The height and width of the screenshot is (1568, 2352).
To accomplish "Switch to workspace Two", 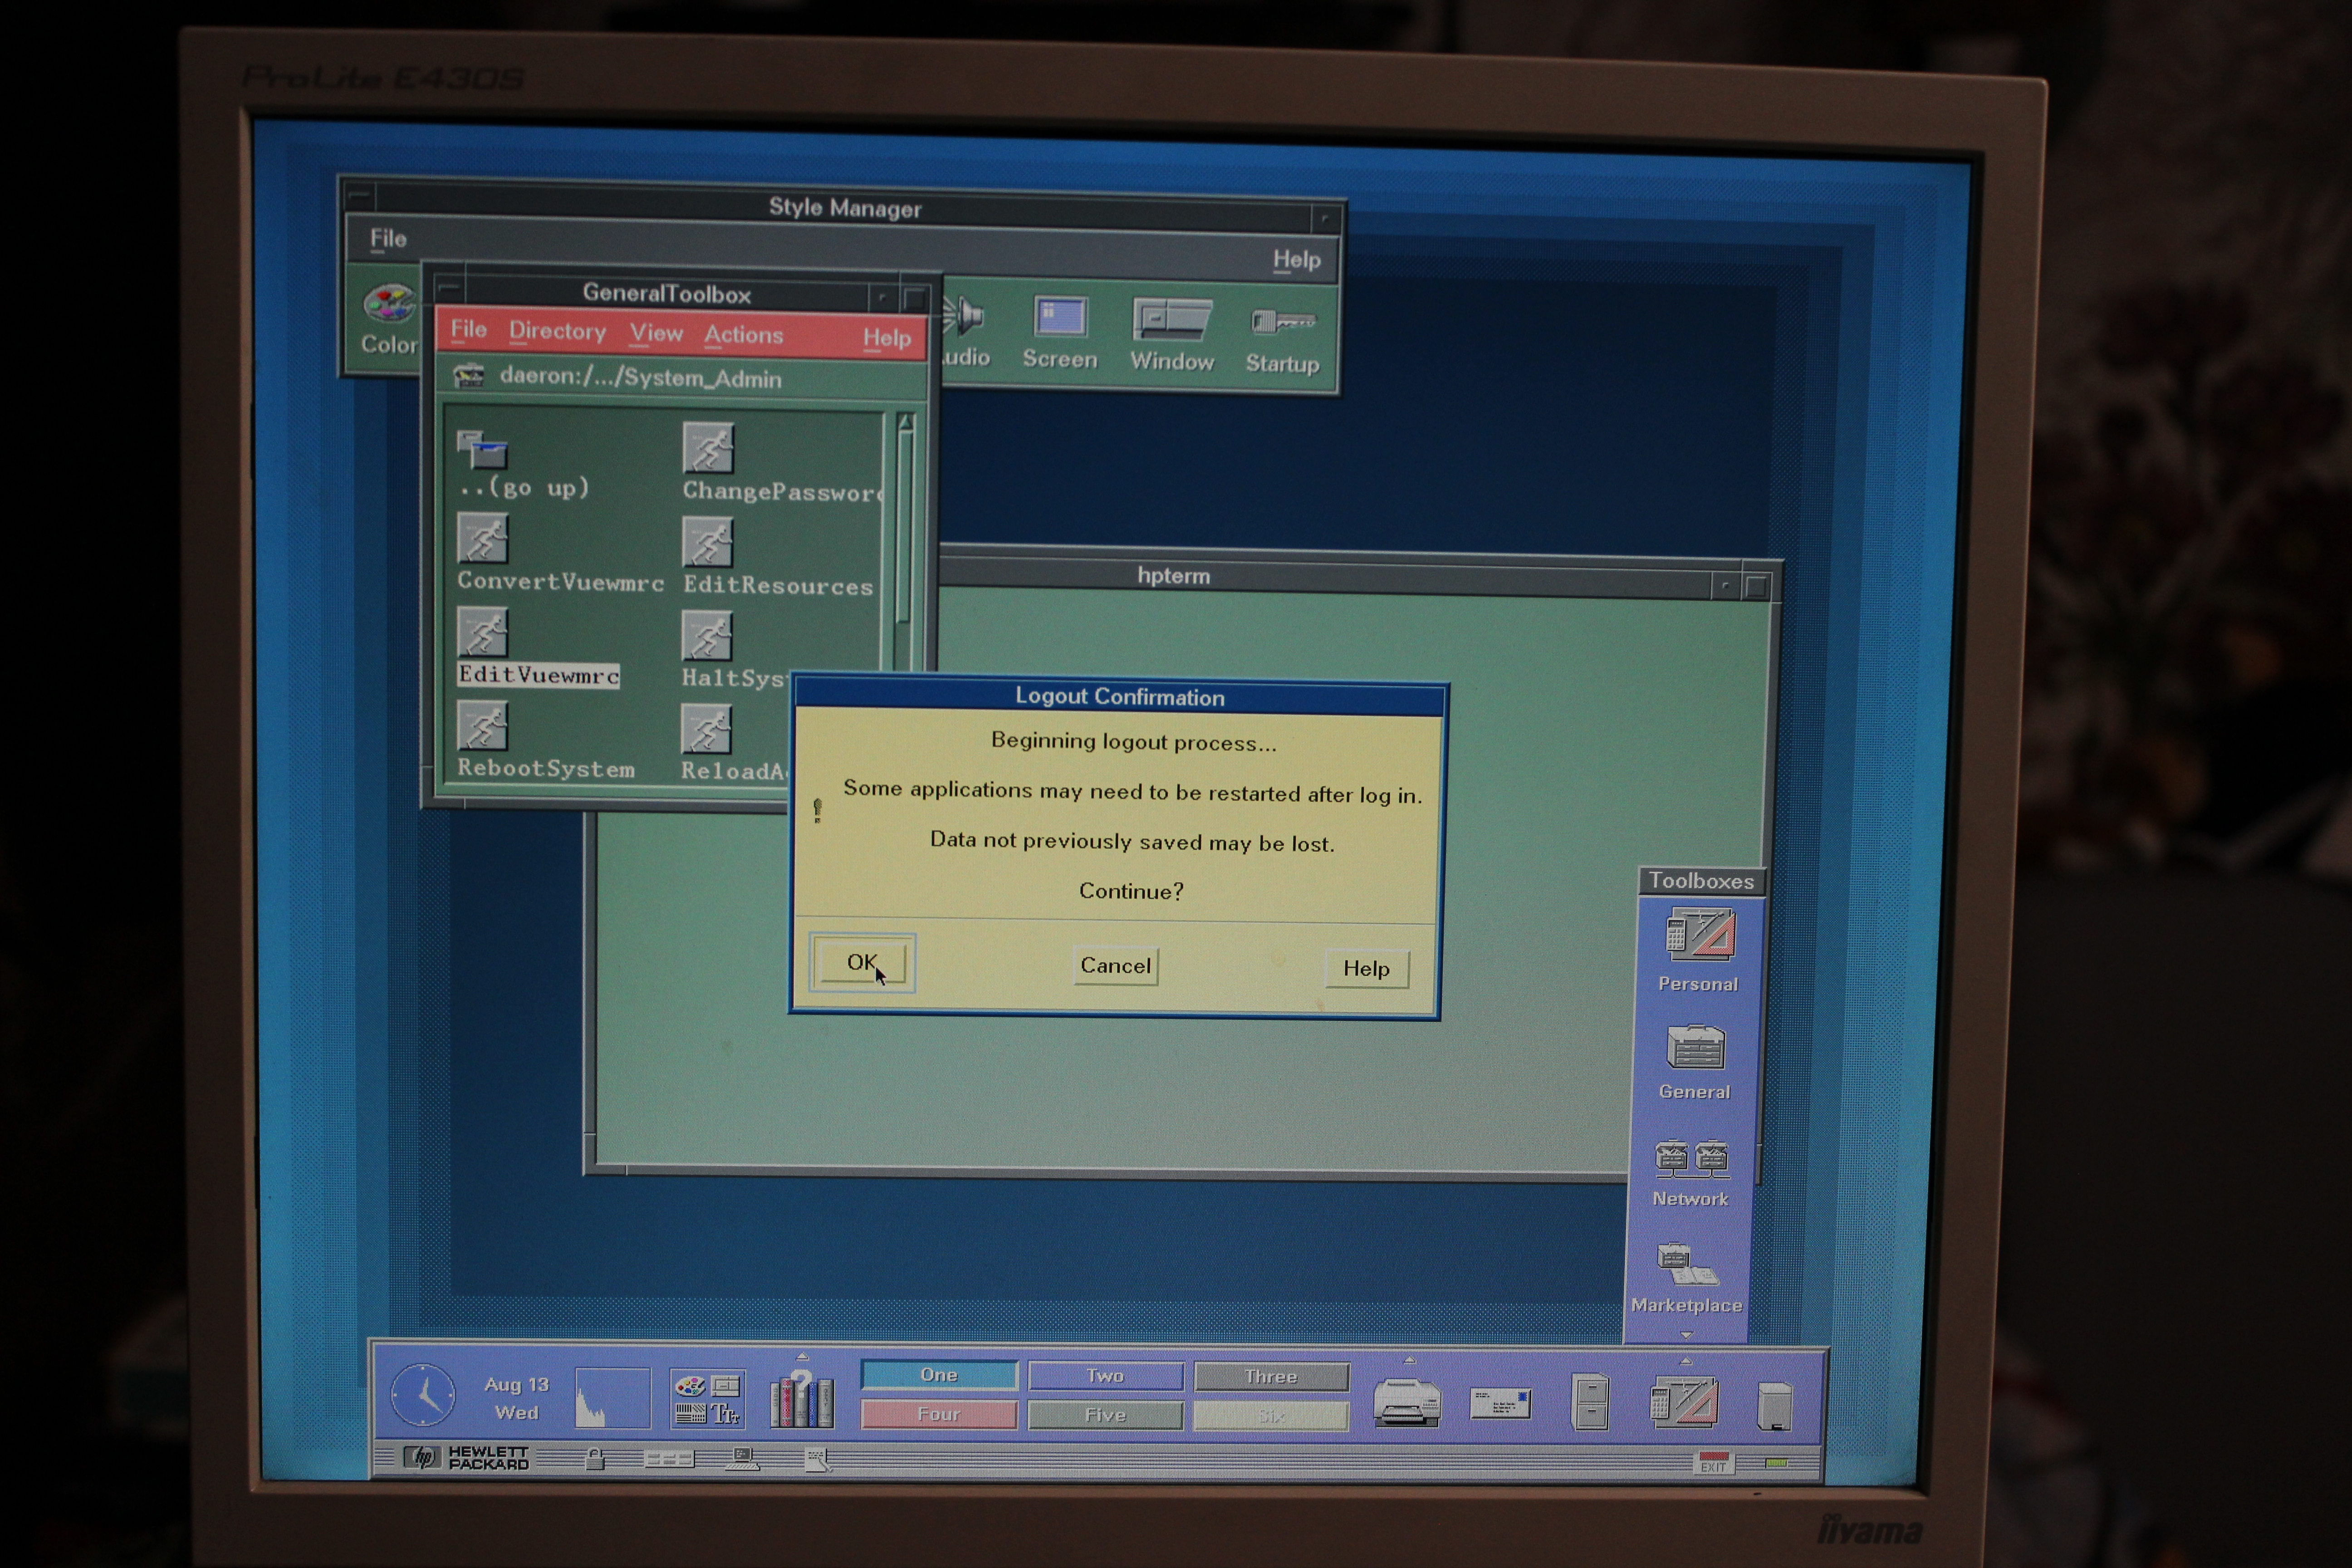I will (x=1105, y=1376).
